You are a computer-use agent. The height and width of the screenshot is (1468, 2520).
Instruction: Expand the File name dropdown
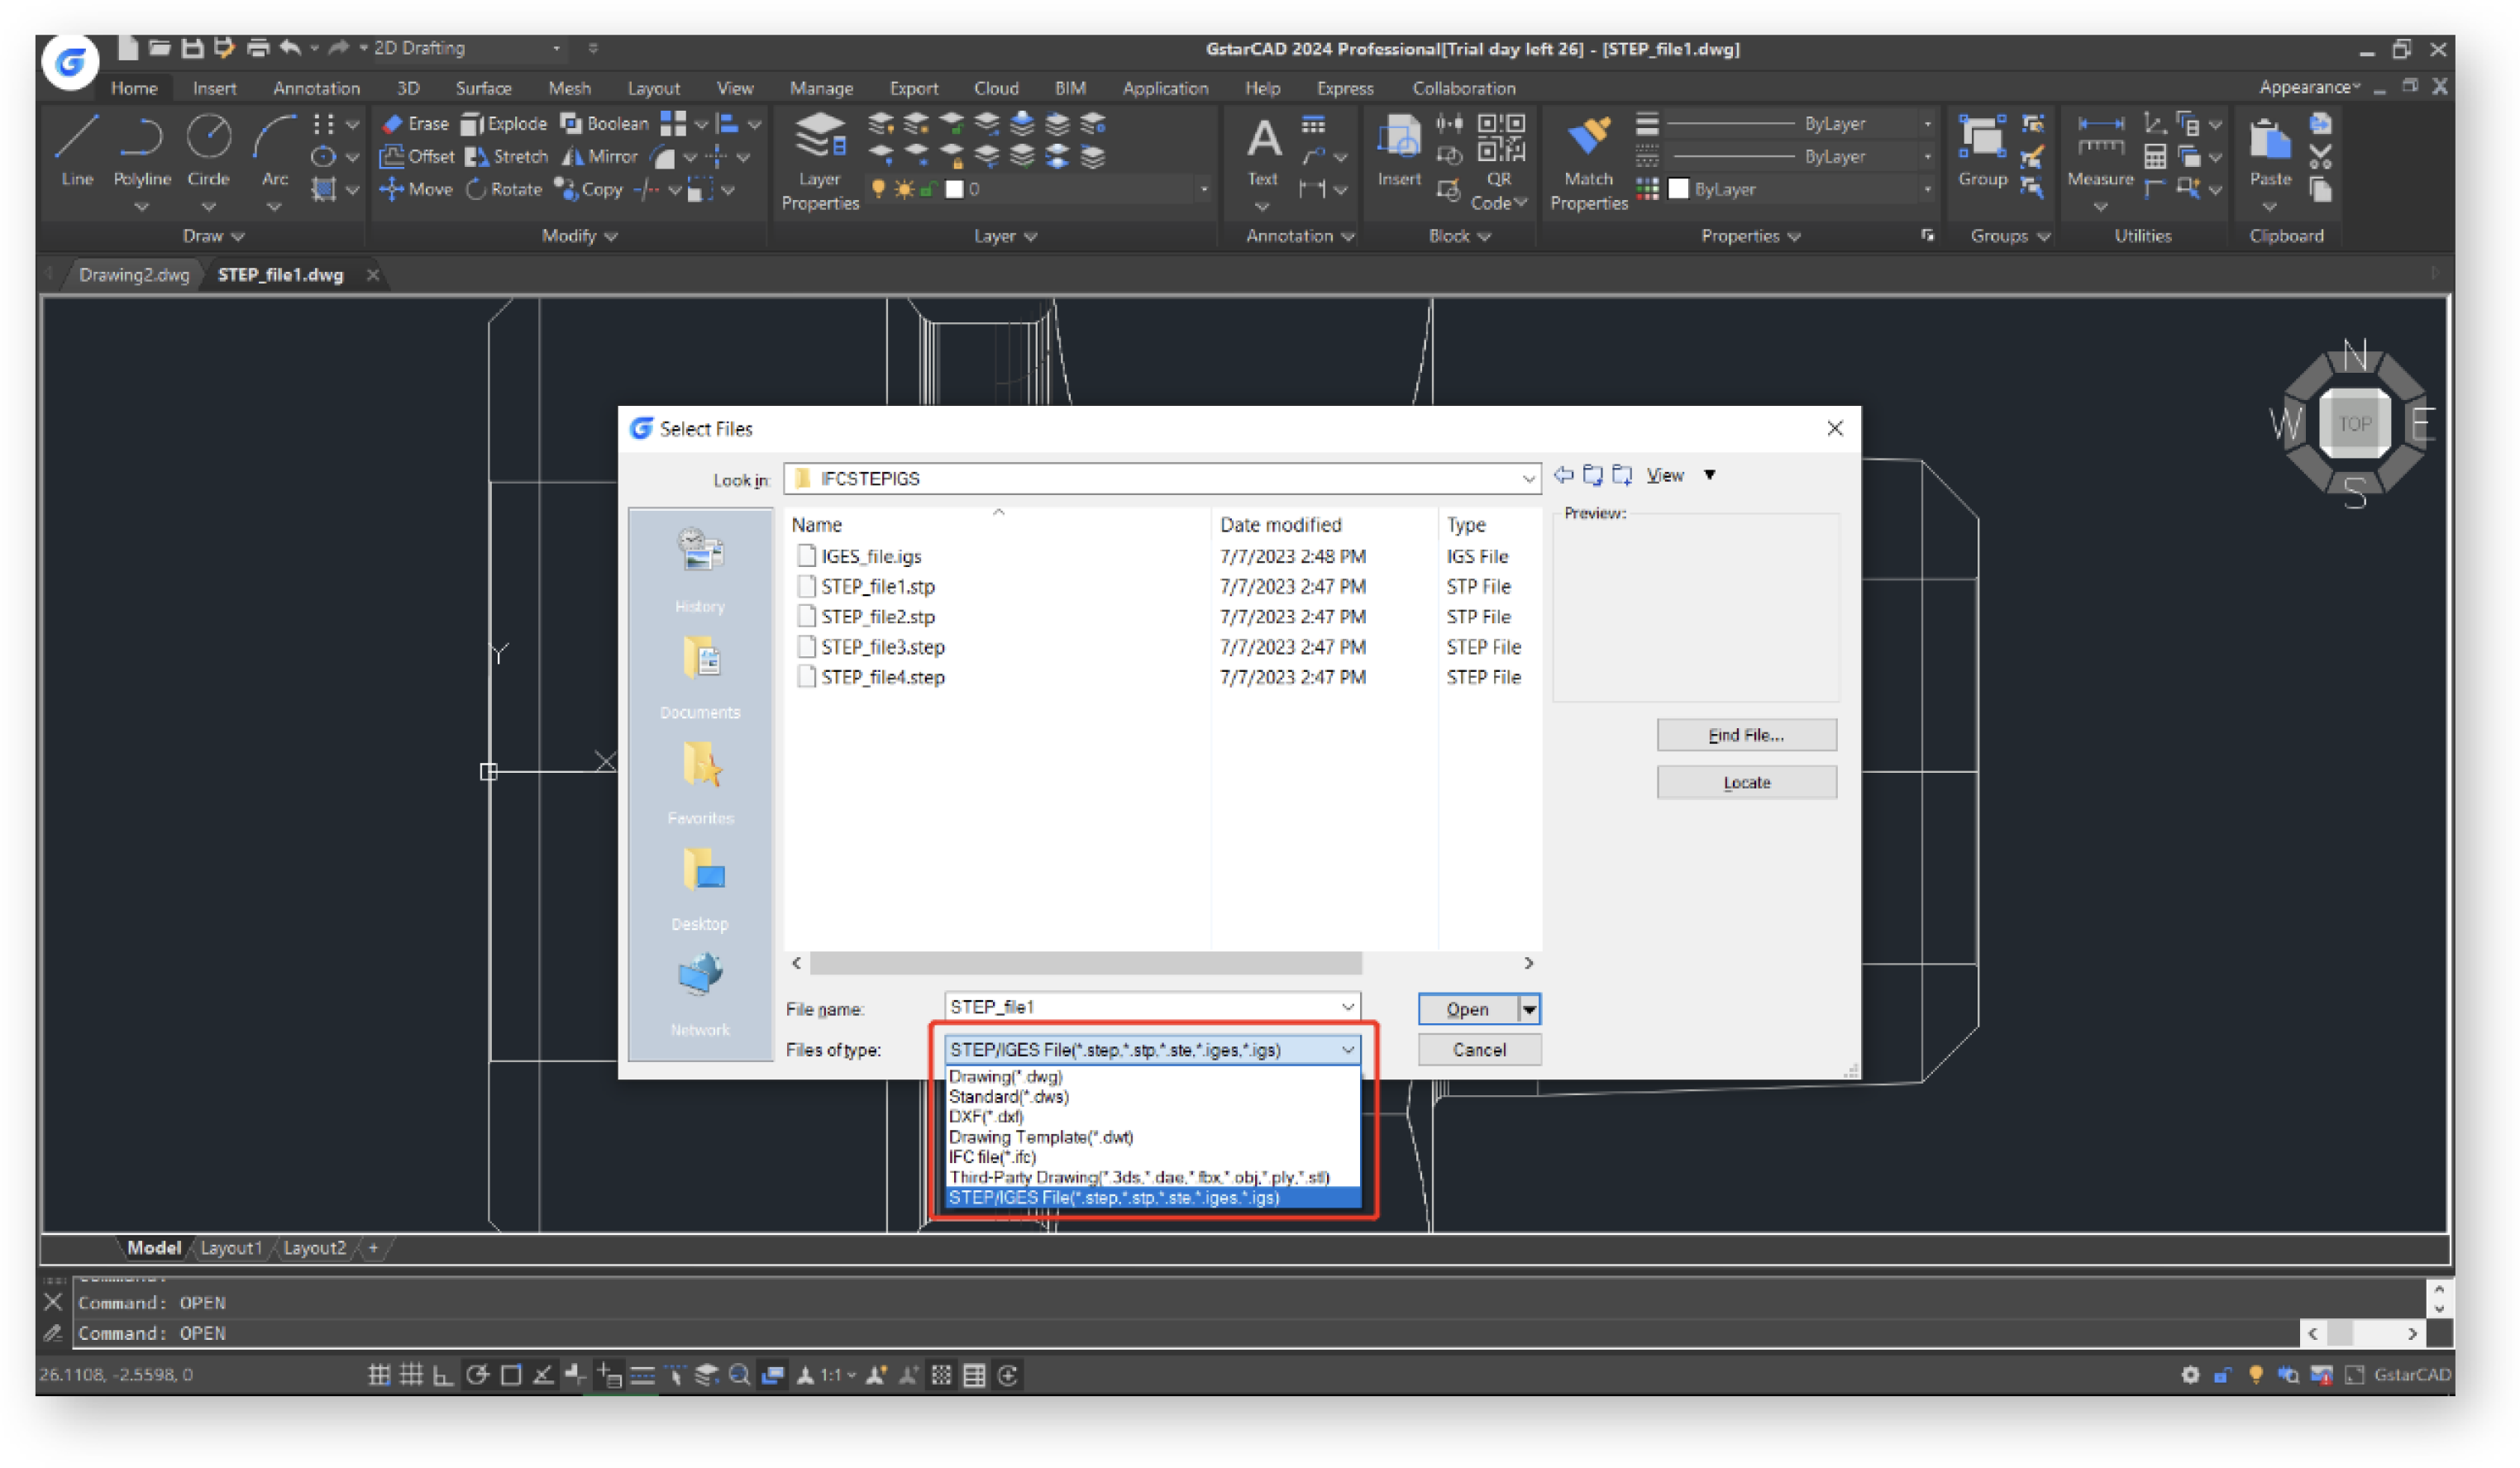[x=1347, y=1006]
